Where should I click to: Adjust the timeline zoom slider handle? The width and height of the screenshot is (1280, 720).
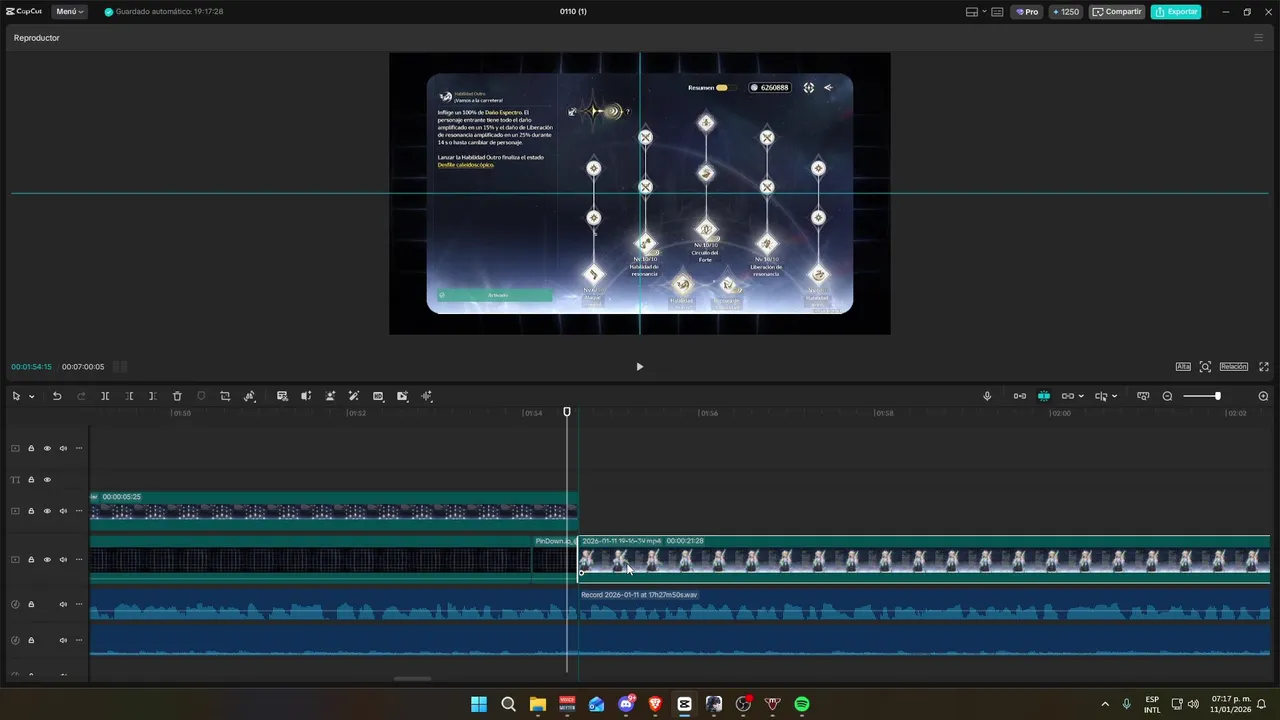pos(1217,396)
